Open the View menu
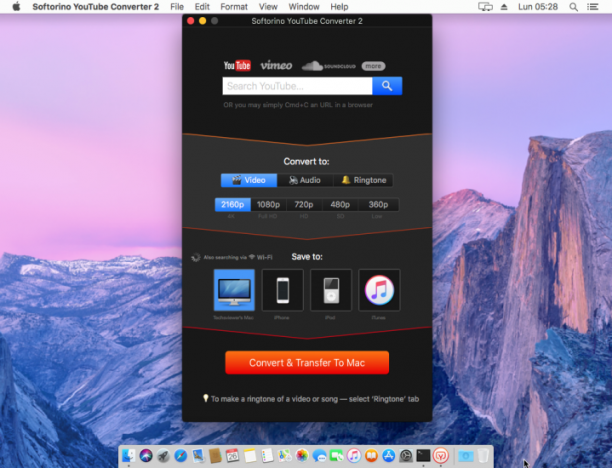This screenshot has height=468, width=612. point(269,7)
